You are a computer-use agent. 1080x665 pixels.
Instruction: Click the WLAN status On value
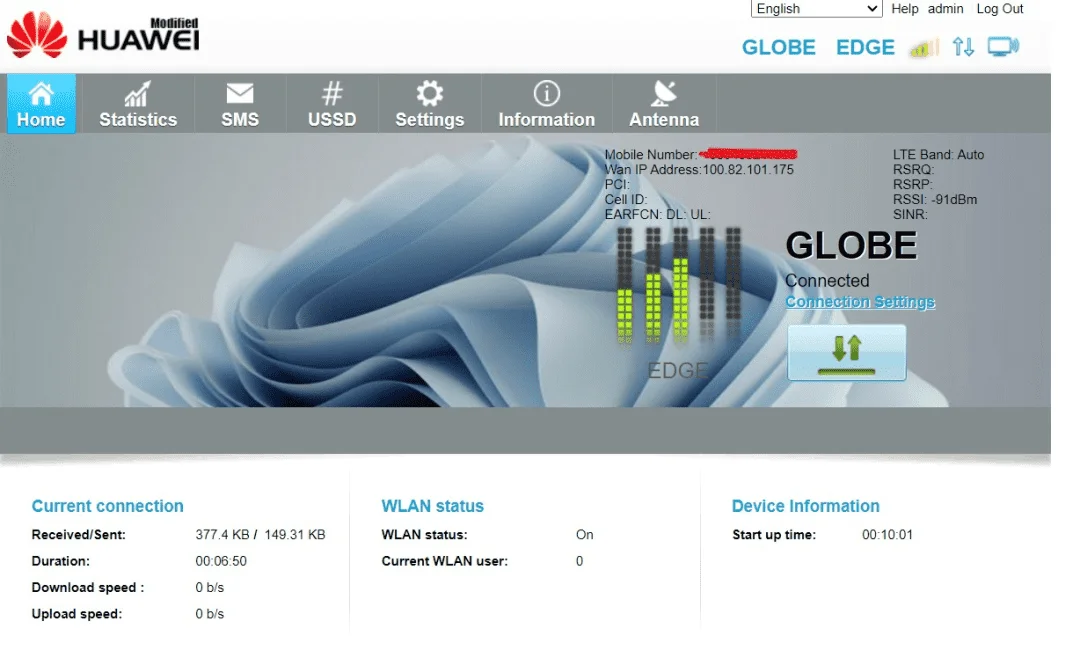(x=584, y=535)
